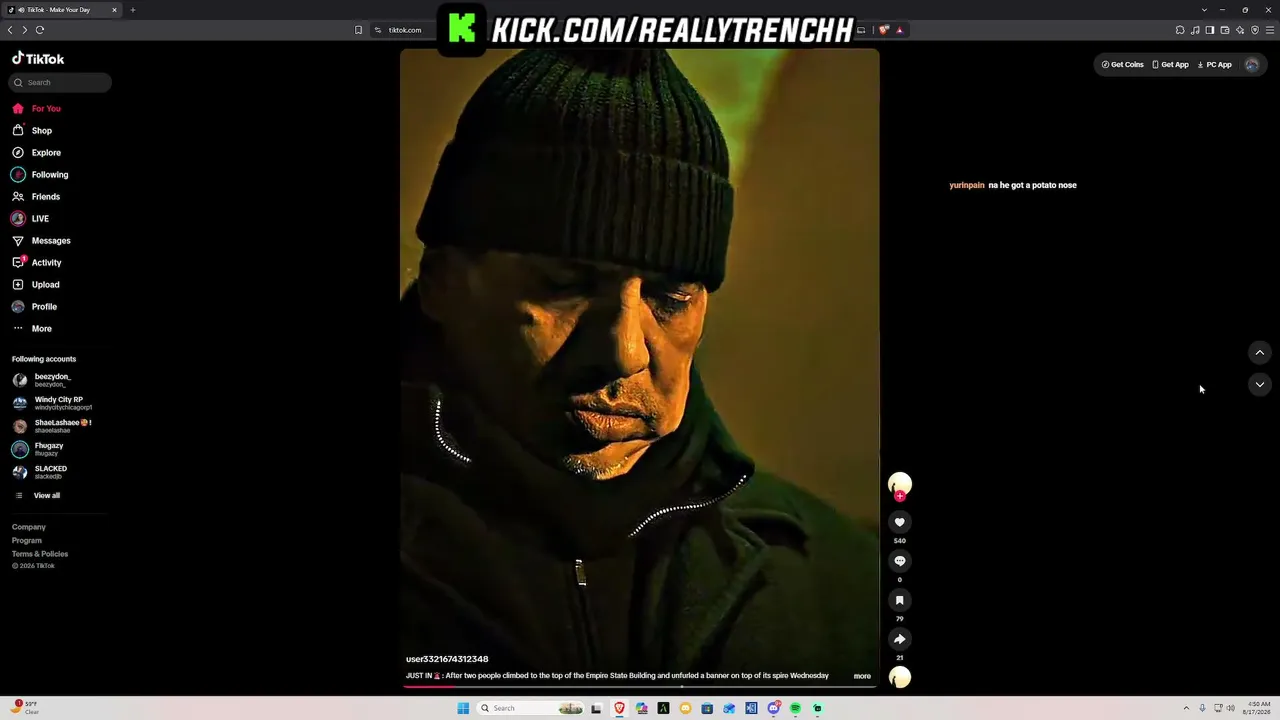The width and height of the screenshot is (1280, 720).
Task: Click the Get Coins button
Action: [1122, 64]
